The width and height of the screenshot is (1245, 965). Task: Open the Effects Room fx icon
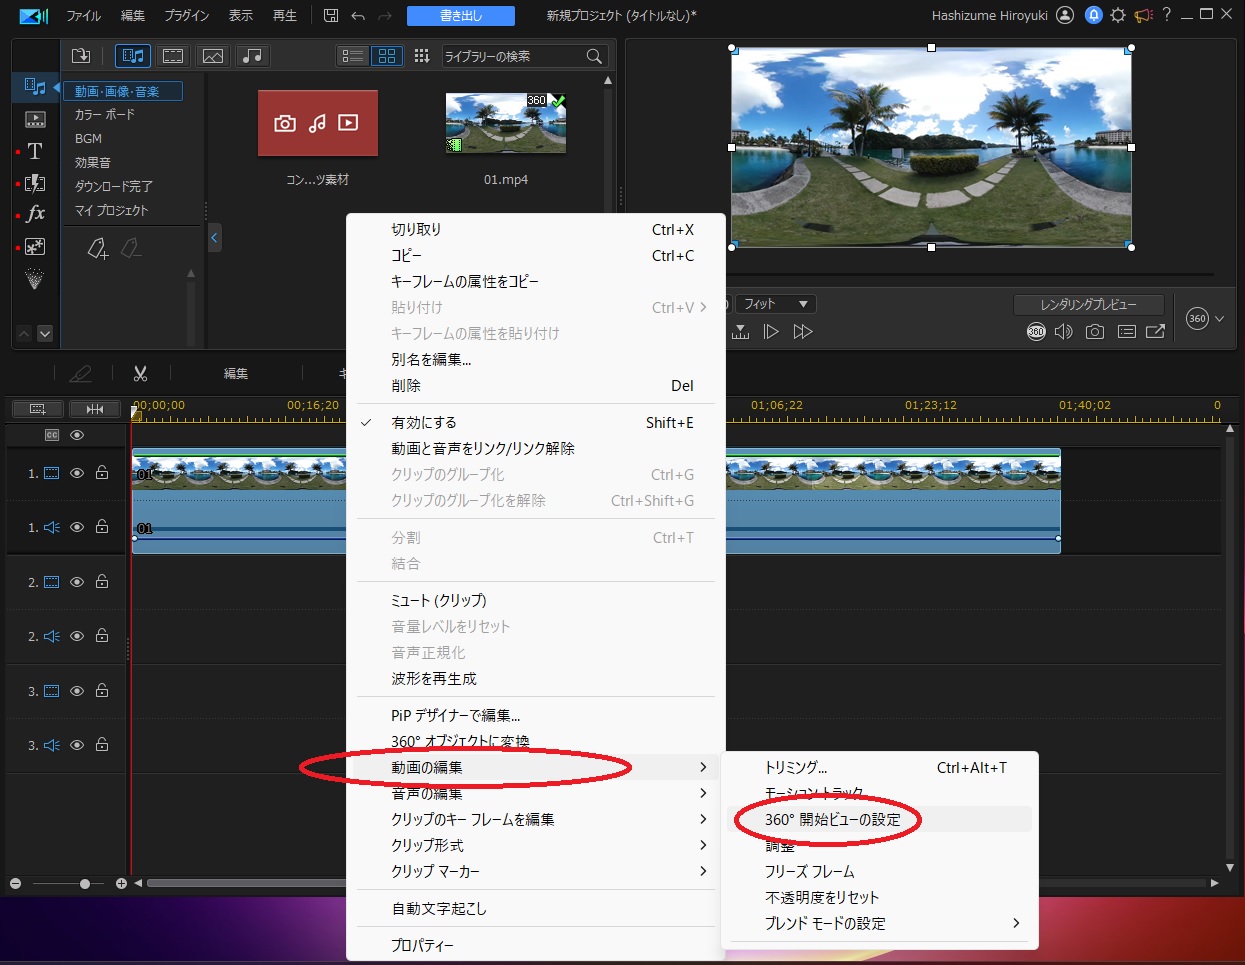(35, 213)
